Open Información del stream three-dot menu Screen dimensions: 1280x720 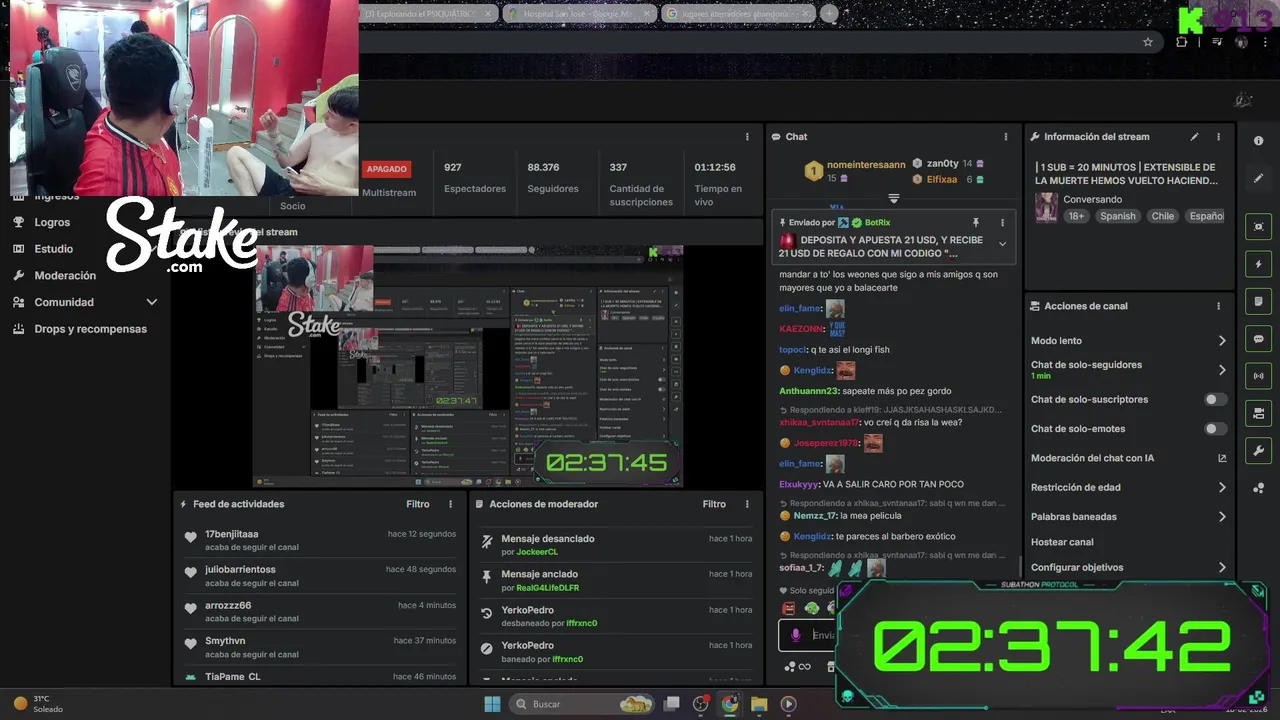point(1218,137)
